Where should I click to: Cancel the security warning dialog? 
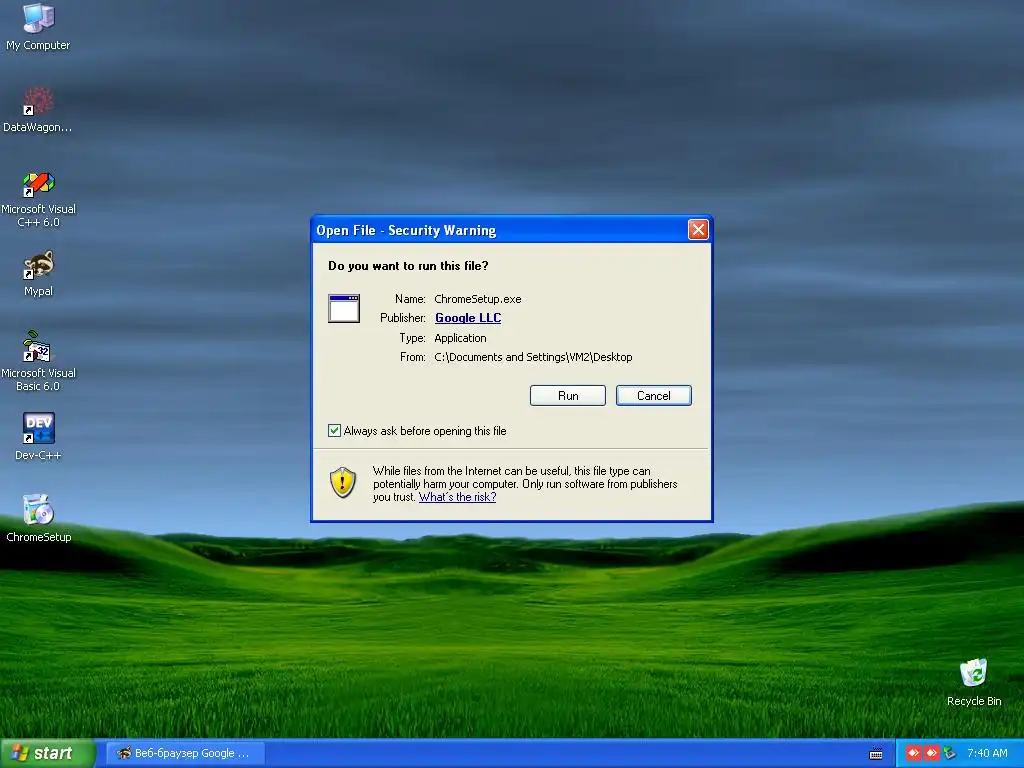point(654,396)
